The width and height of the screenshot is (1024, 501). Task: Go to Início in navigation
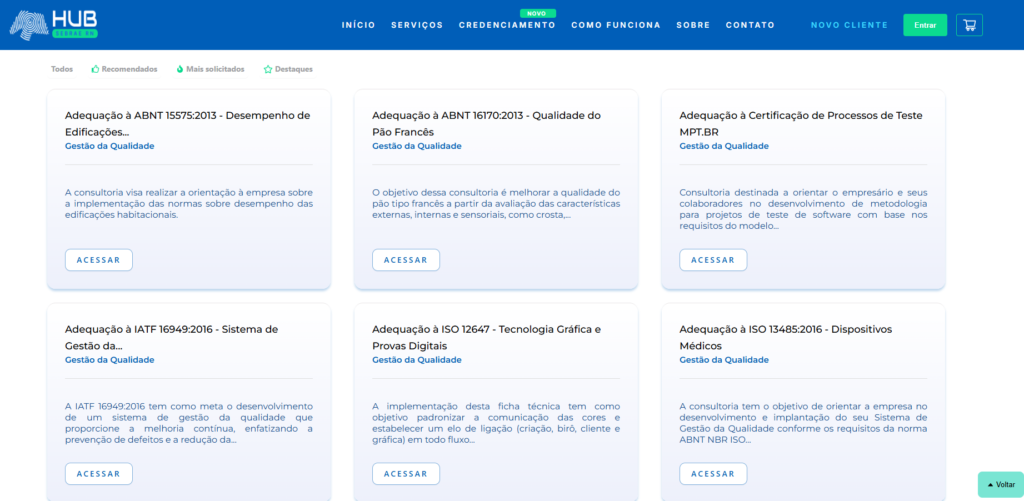tap(359, 25)
